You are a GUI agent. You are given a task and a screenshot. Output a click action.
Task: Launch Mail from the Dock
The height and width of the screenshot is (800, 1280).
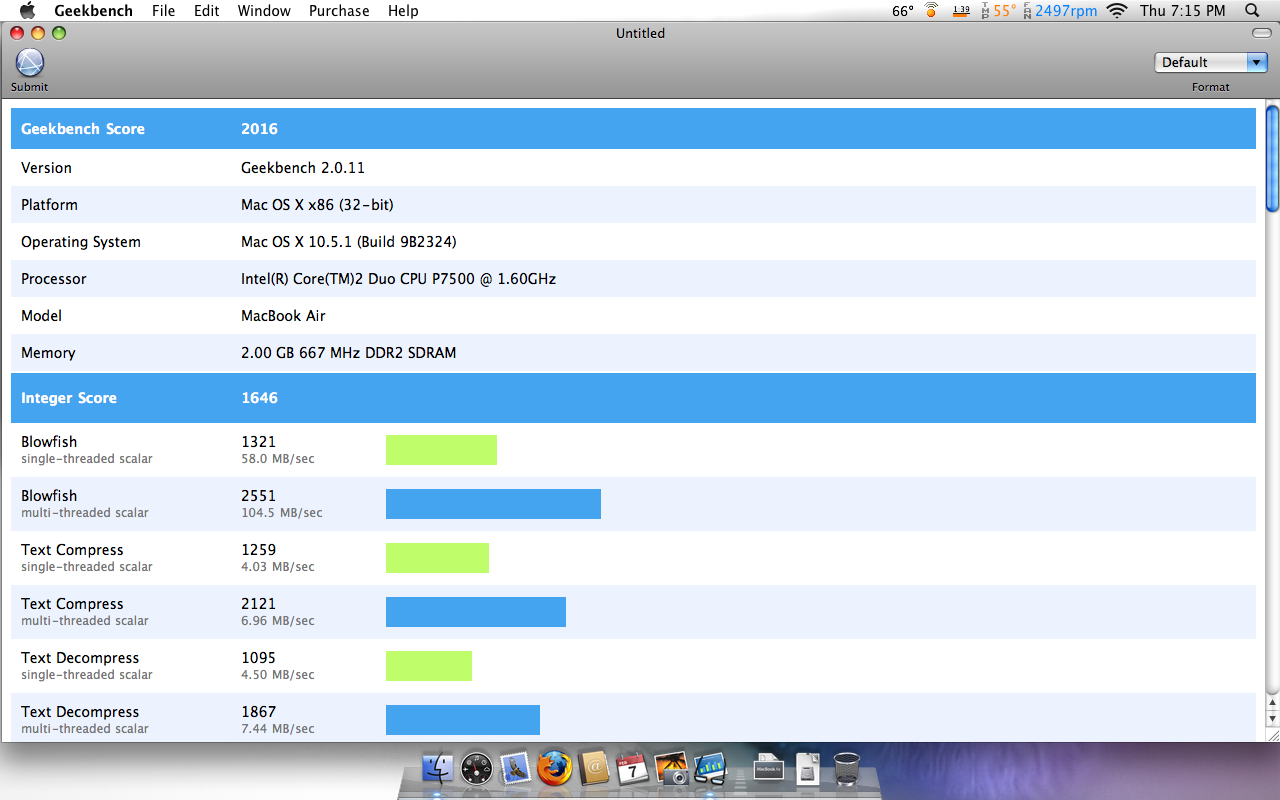click(514, 768)
